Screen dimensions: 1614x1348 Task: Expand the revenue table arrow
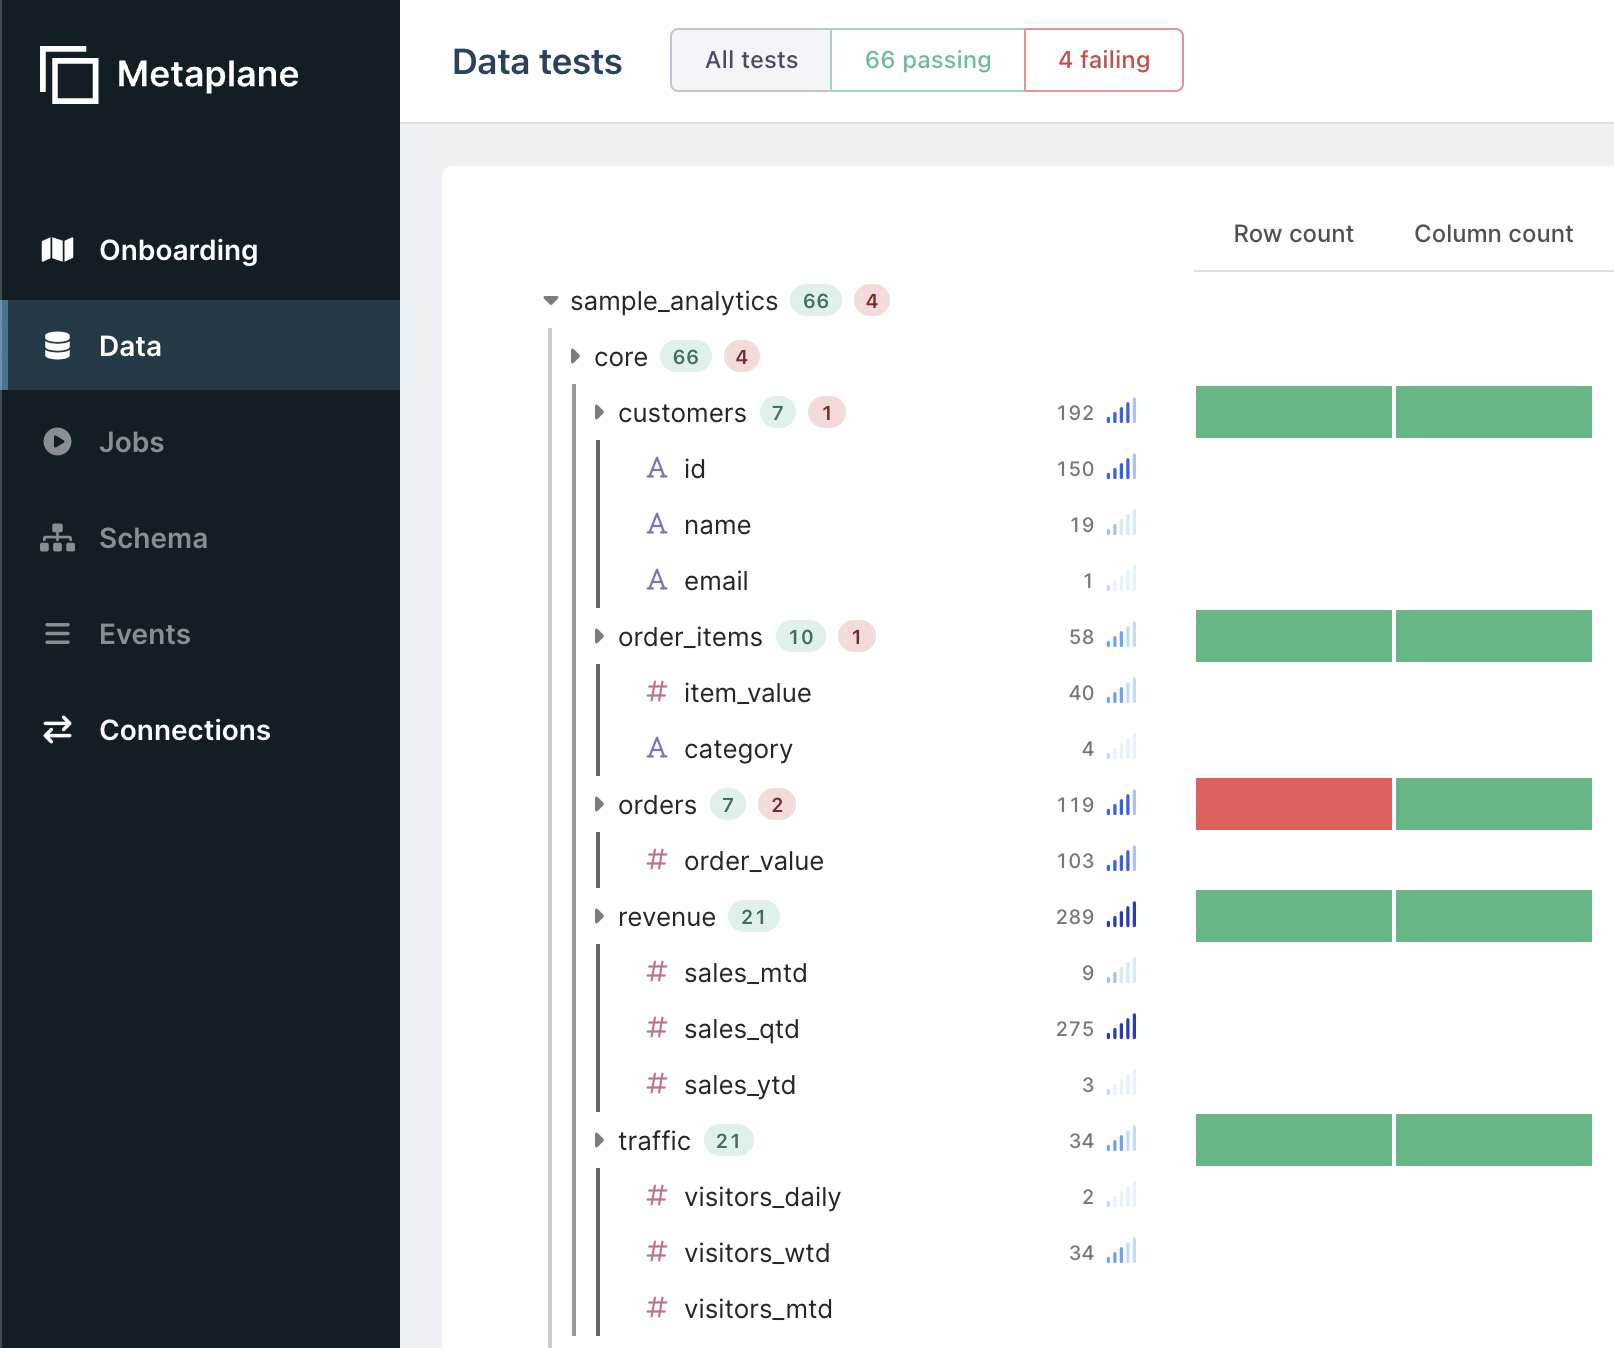pyautogui.click(x=599, y=916)
